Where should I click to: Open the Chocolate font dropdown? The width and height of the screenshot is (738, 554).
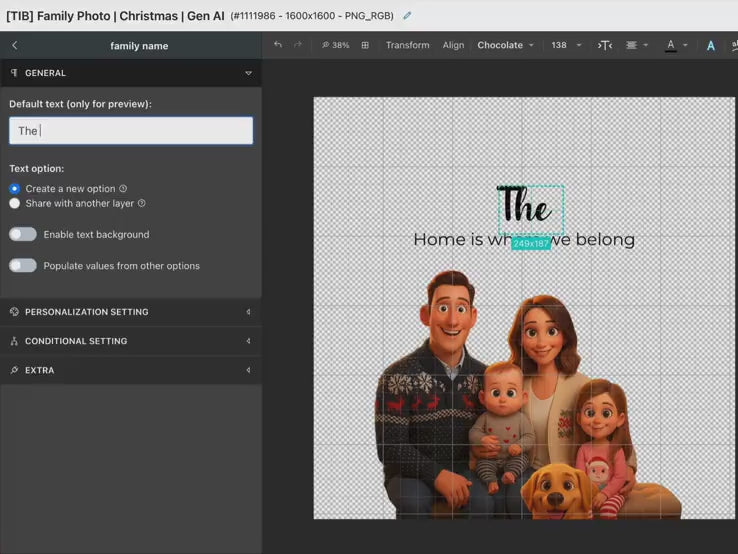click(505, 45)
